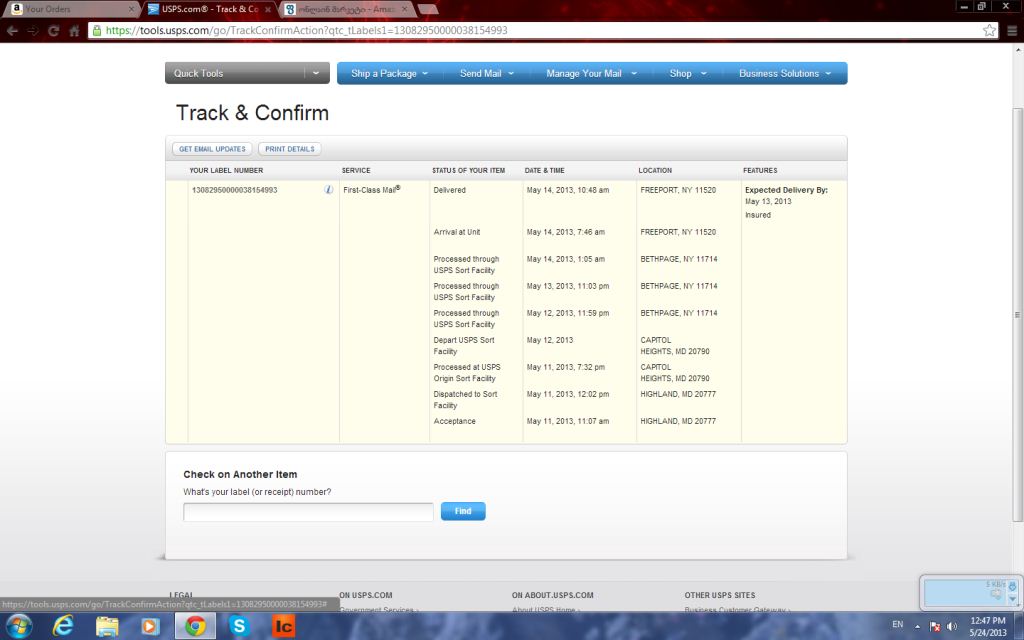Click the label number info icon

click(328, 189)
